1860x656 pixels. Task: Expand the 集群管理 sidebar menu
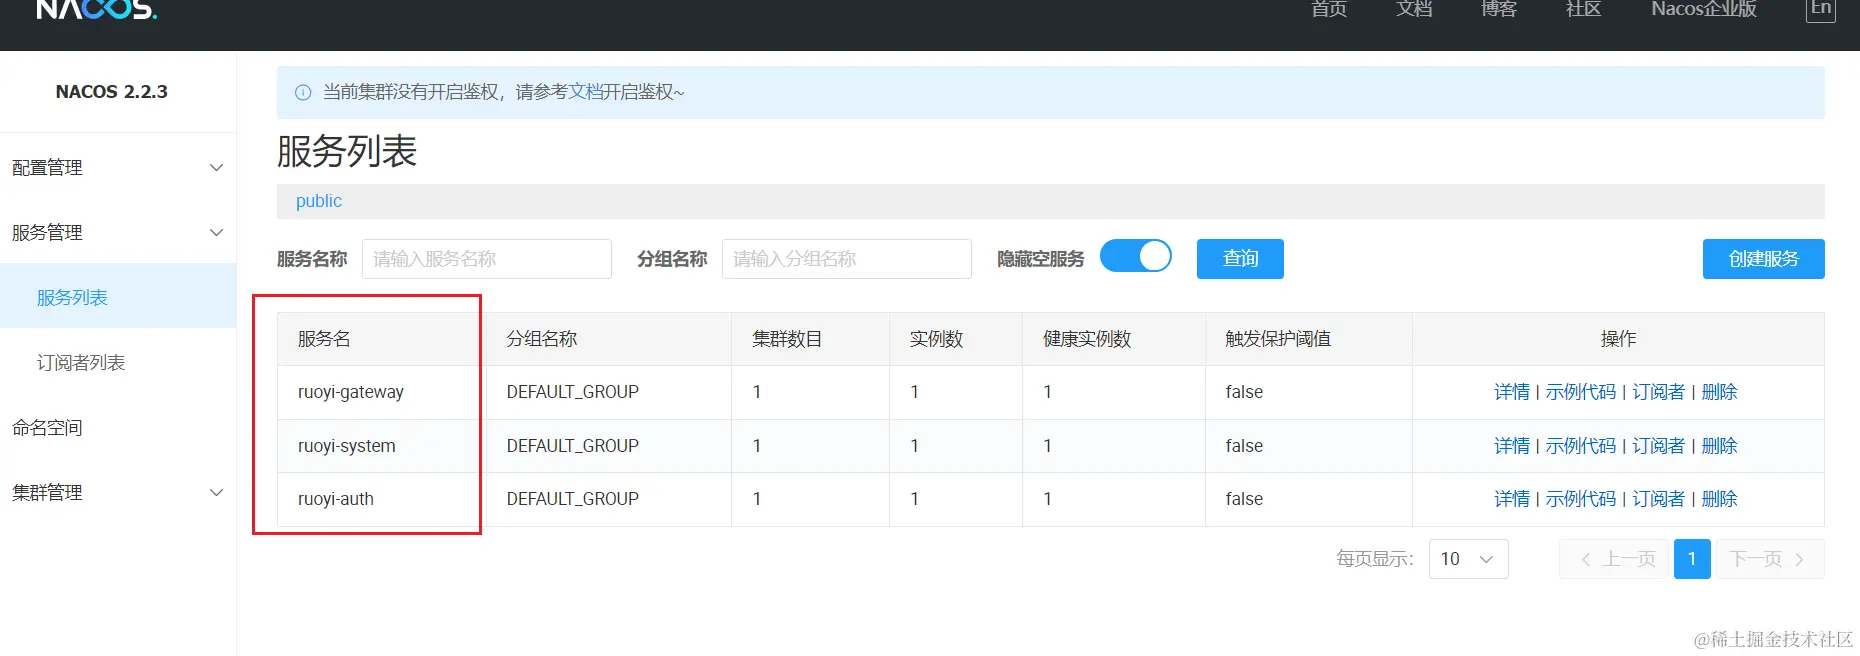coord(118,492)
